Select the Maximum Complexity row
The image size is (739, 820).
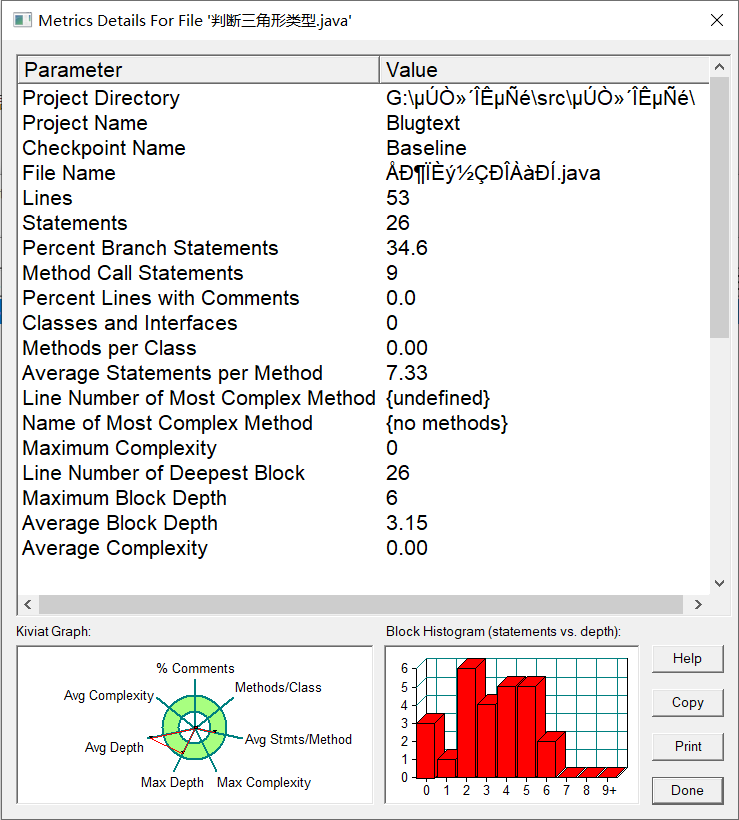(363, 448)
